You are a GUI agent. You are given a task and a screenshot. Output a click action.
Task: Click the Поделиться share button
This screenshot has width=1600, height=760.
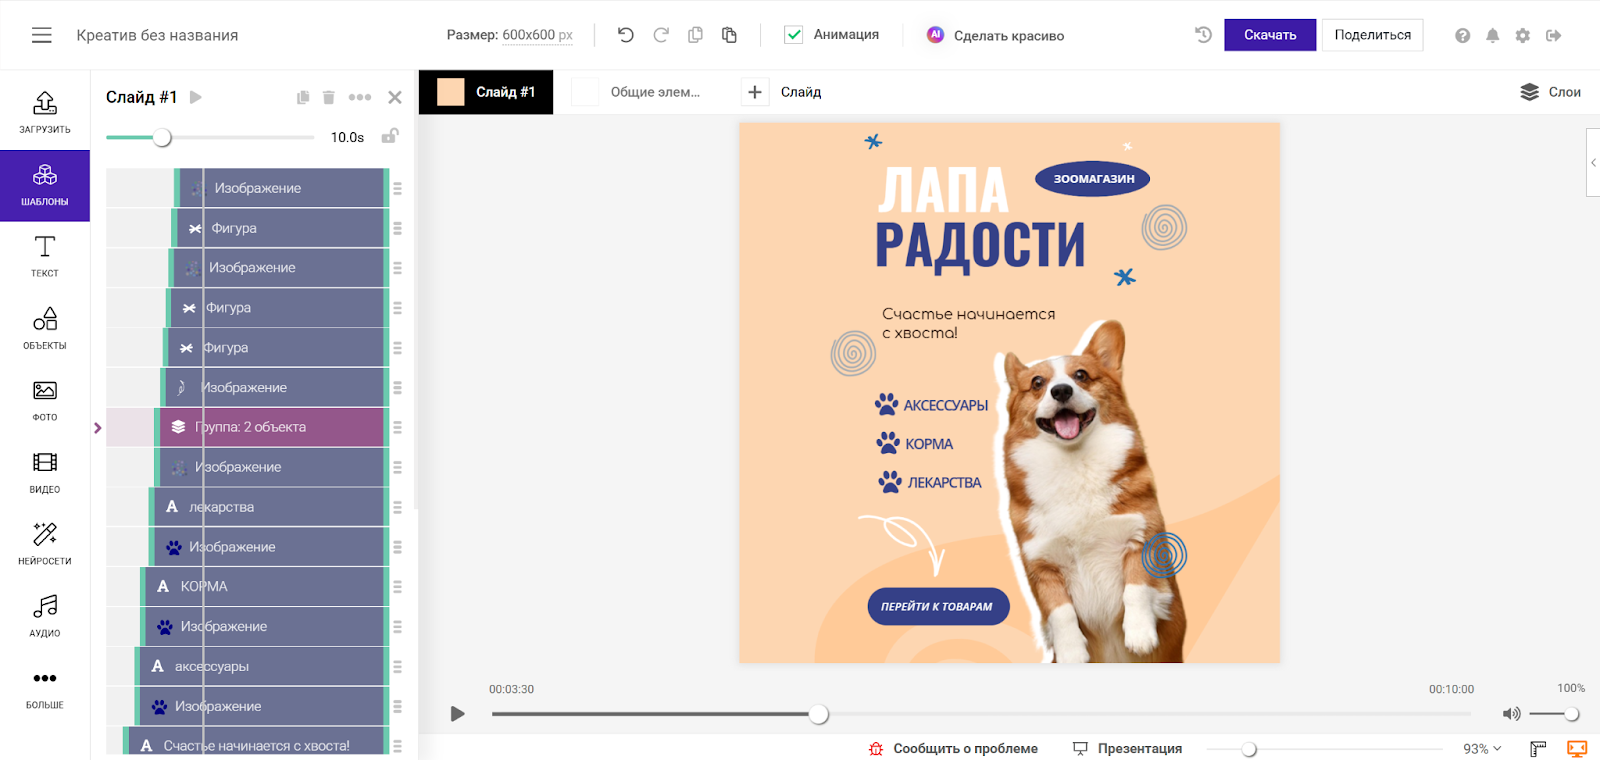[1372, 35]
